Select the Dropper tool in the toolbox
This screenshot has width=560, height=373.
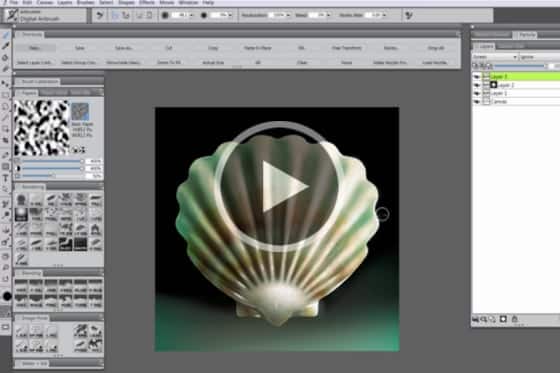(5, 46)
